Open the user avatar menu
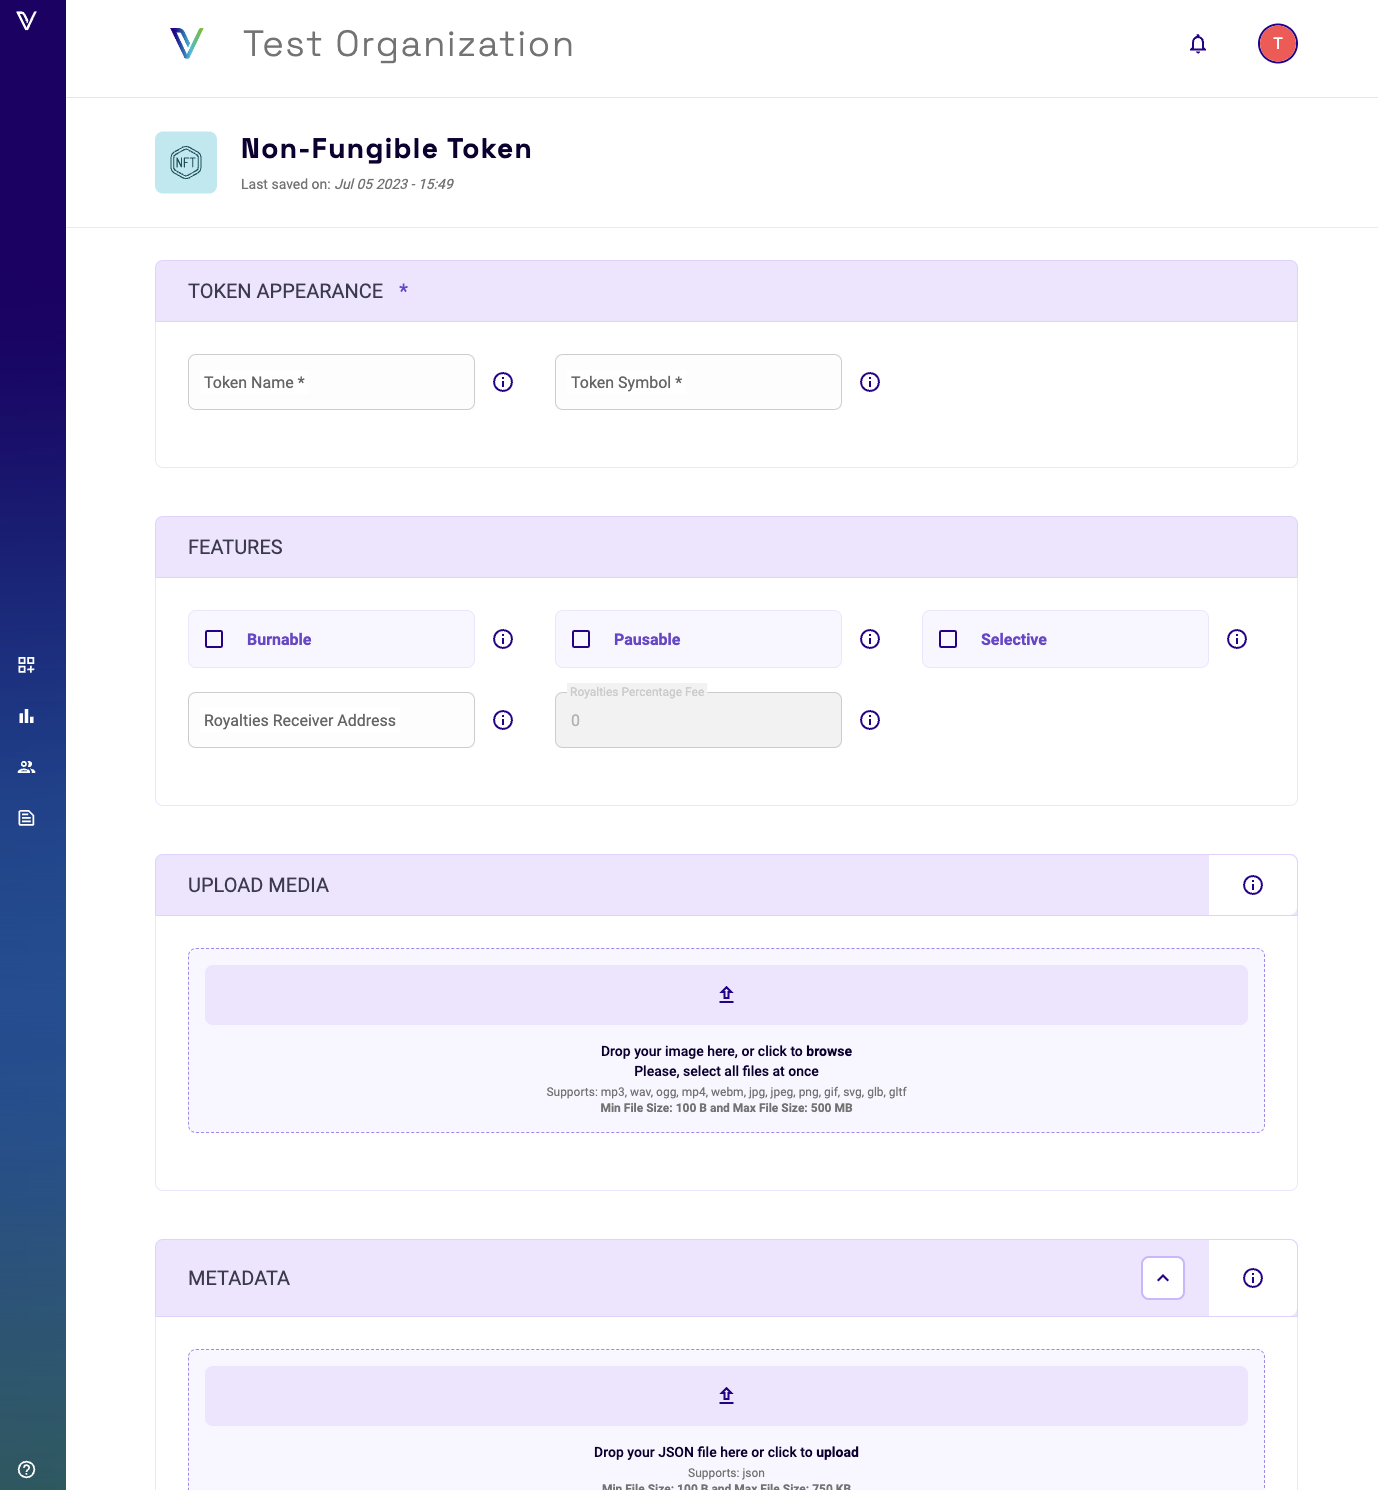The height and width of the screenshot is (1490, 1378). [1277, 44]
